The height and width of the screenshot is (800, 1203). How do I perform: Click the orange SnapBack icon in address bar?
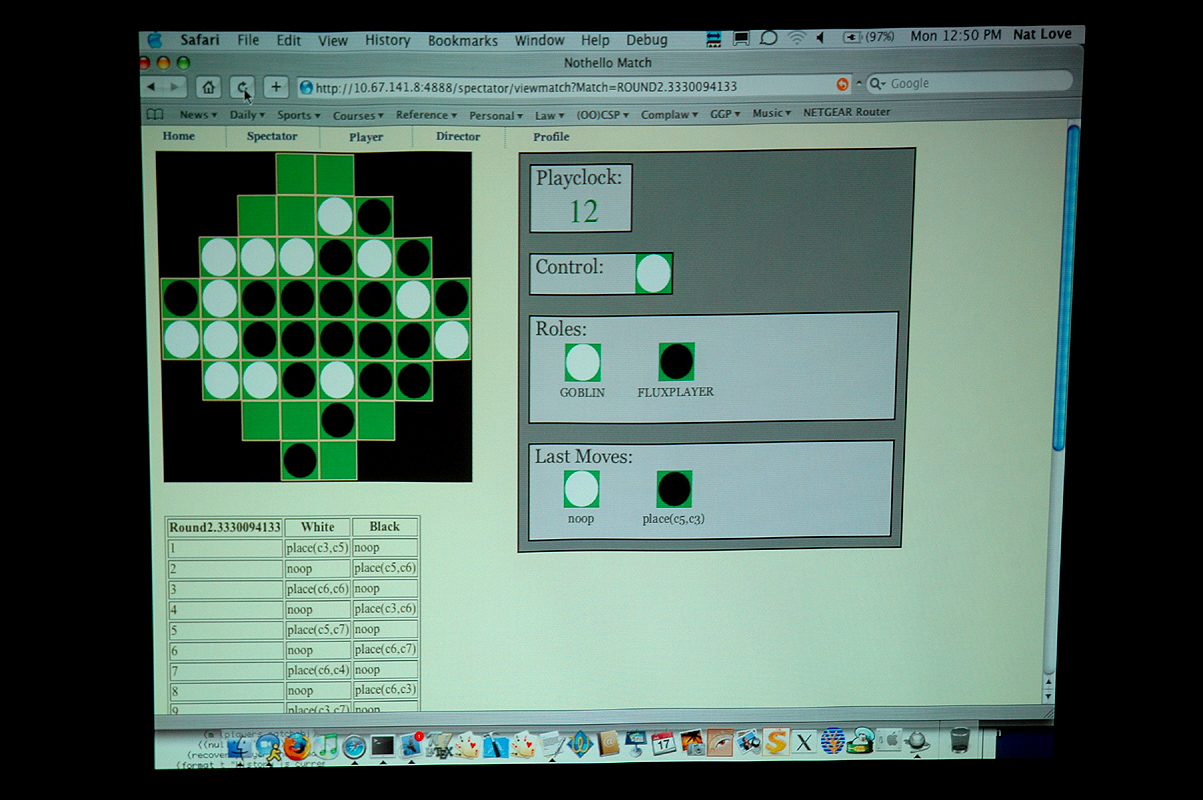842,85
